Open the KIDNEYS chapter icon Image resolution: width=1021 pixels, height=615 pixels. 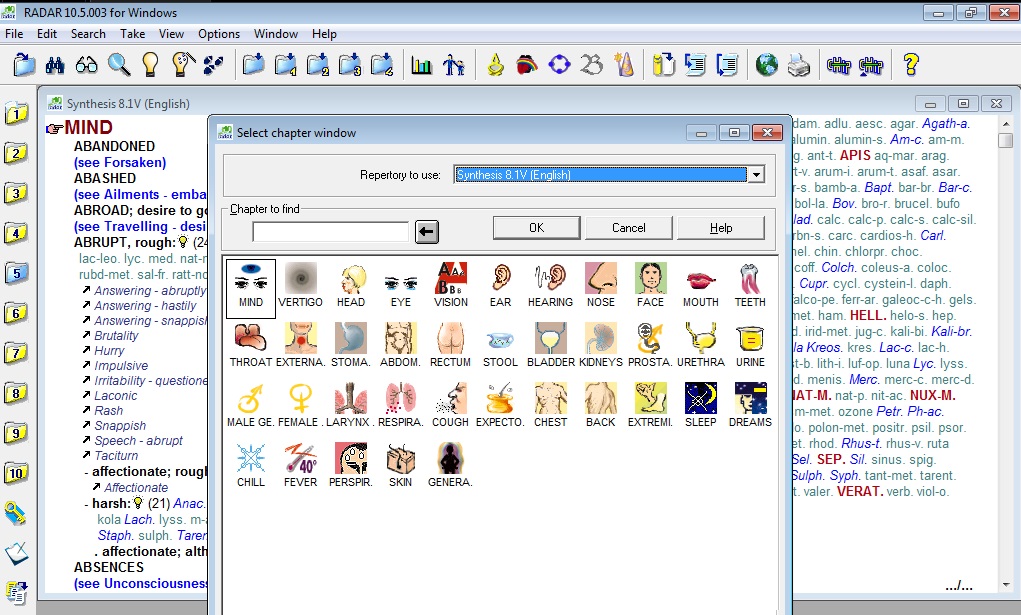600,347
